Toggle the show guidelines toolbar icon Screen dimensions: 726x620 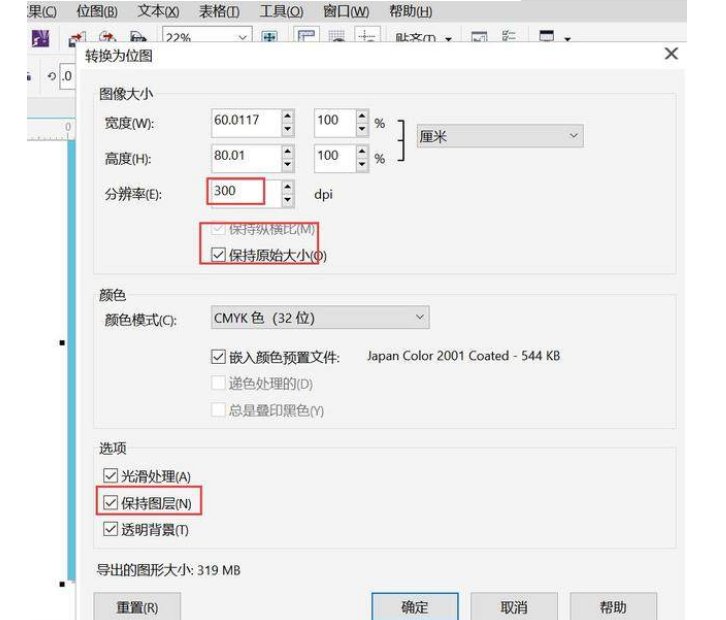pos(367,36)
